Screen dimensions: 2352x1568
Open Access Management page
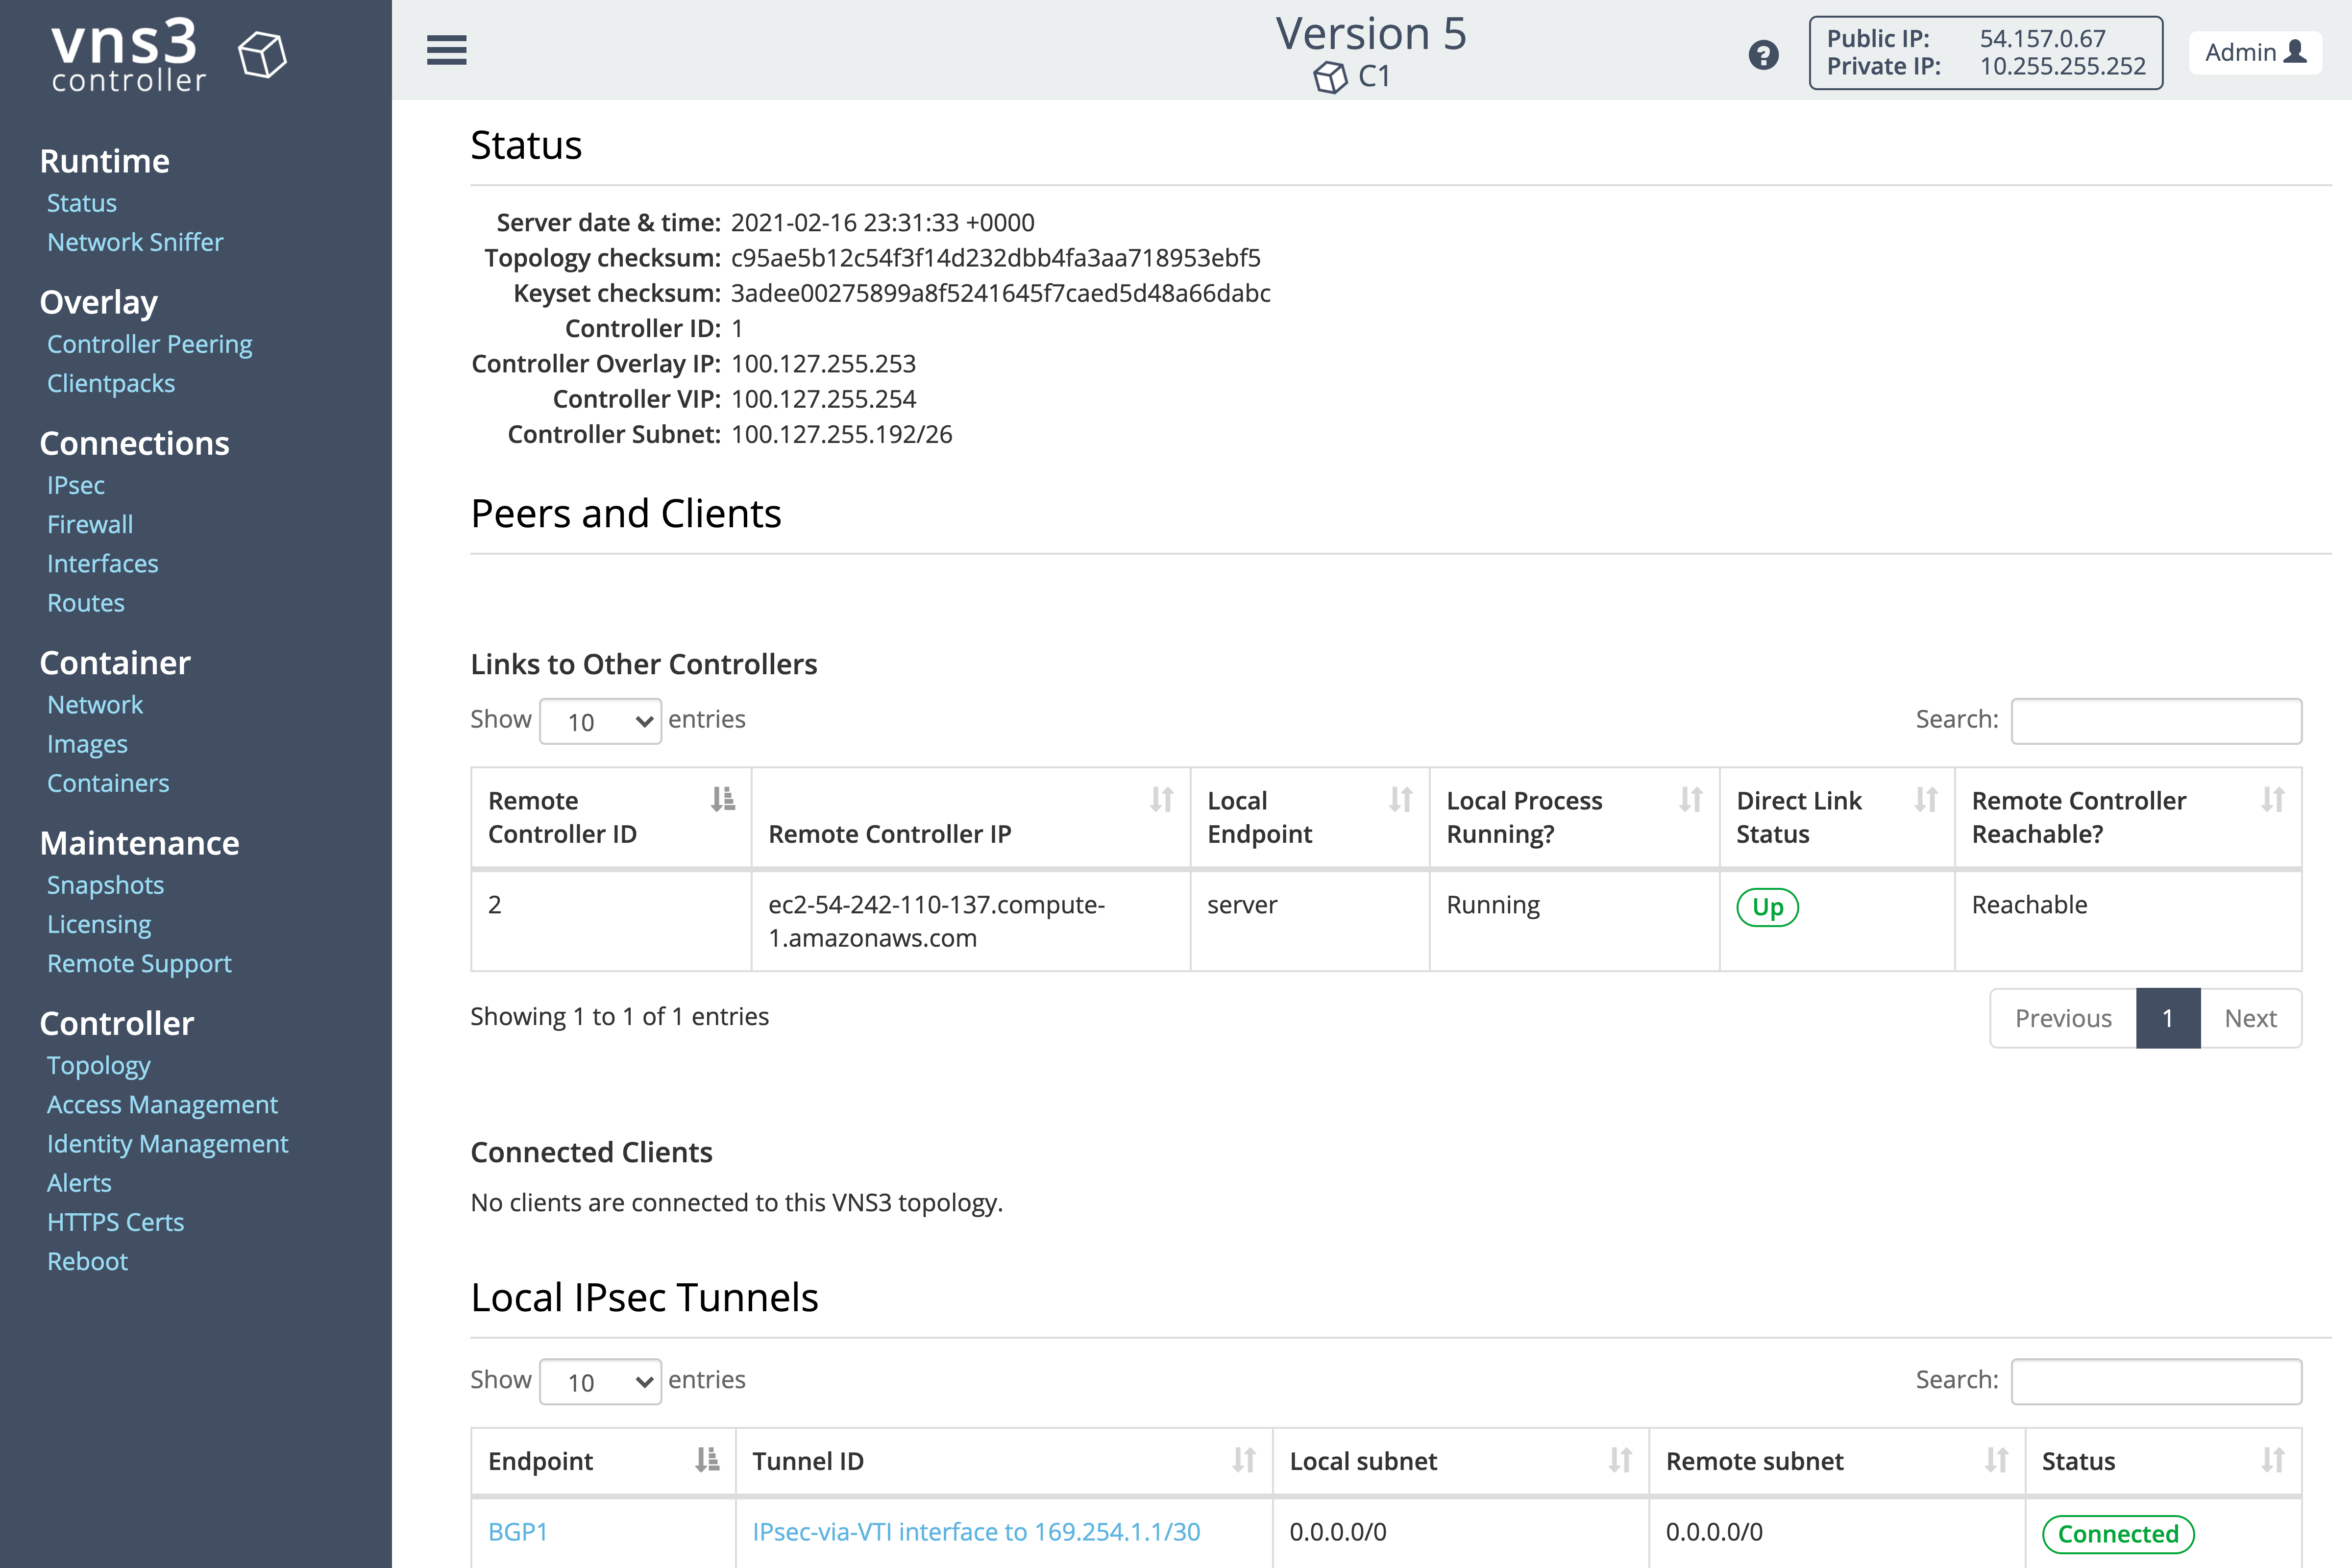point(162,1104)
